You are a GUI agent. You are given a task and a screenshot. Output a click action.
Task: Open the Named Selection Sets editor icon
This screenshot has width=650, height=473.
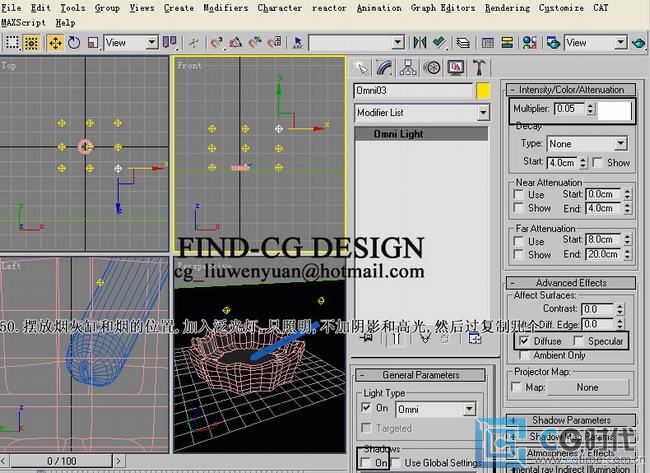point(298,42)
